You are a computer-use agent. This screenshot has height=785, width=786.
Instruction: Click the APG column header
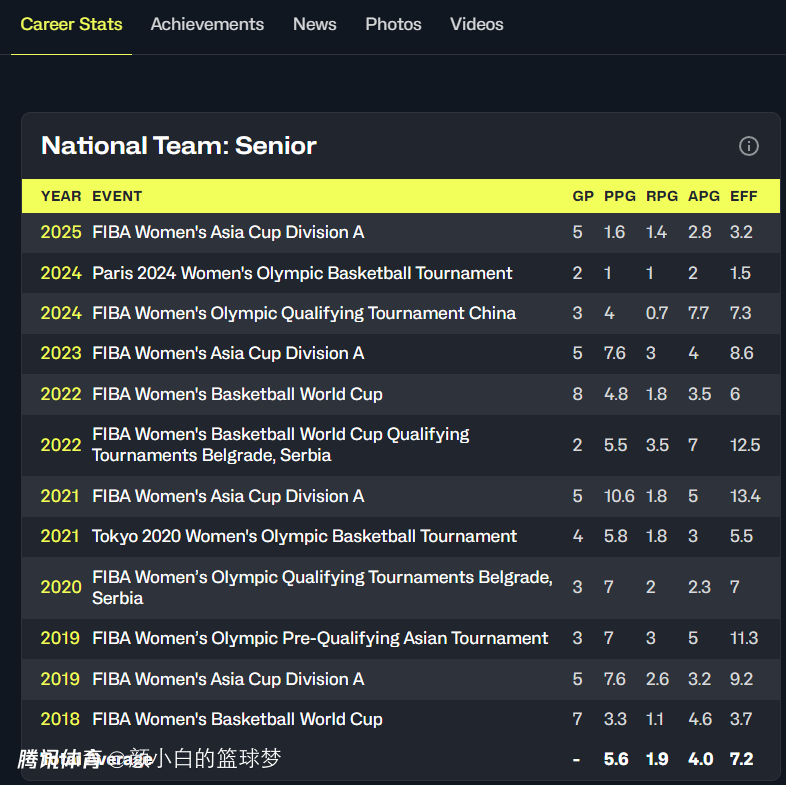pyautogui.click(x=703, y=196)
